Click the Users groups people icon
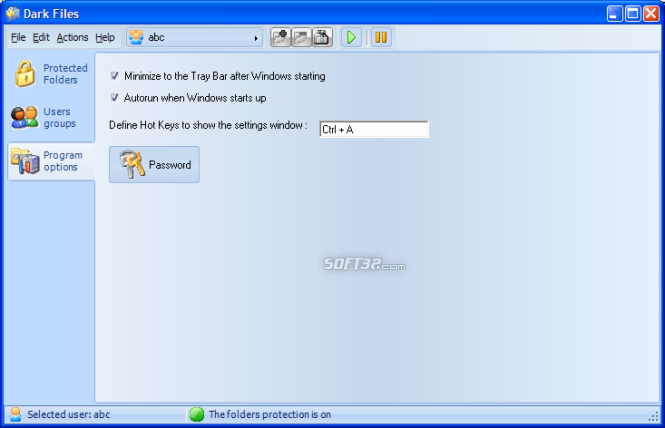Screen dimensions: 665x428 click(x=25, y=117)
